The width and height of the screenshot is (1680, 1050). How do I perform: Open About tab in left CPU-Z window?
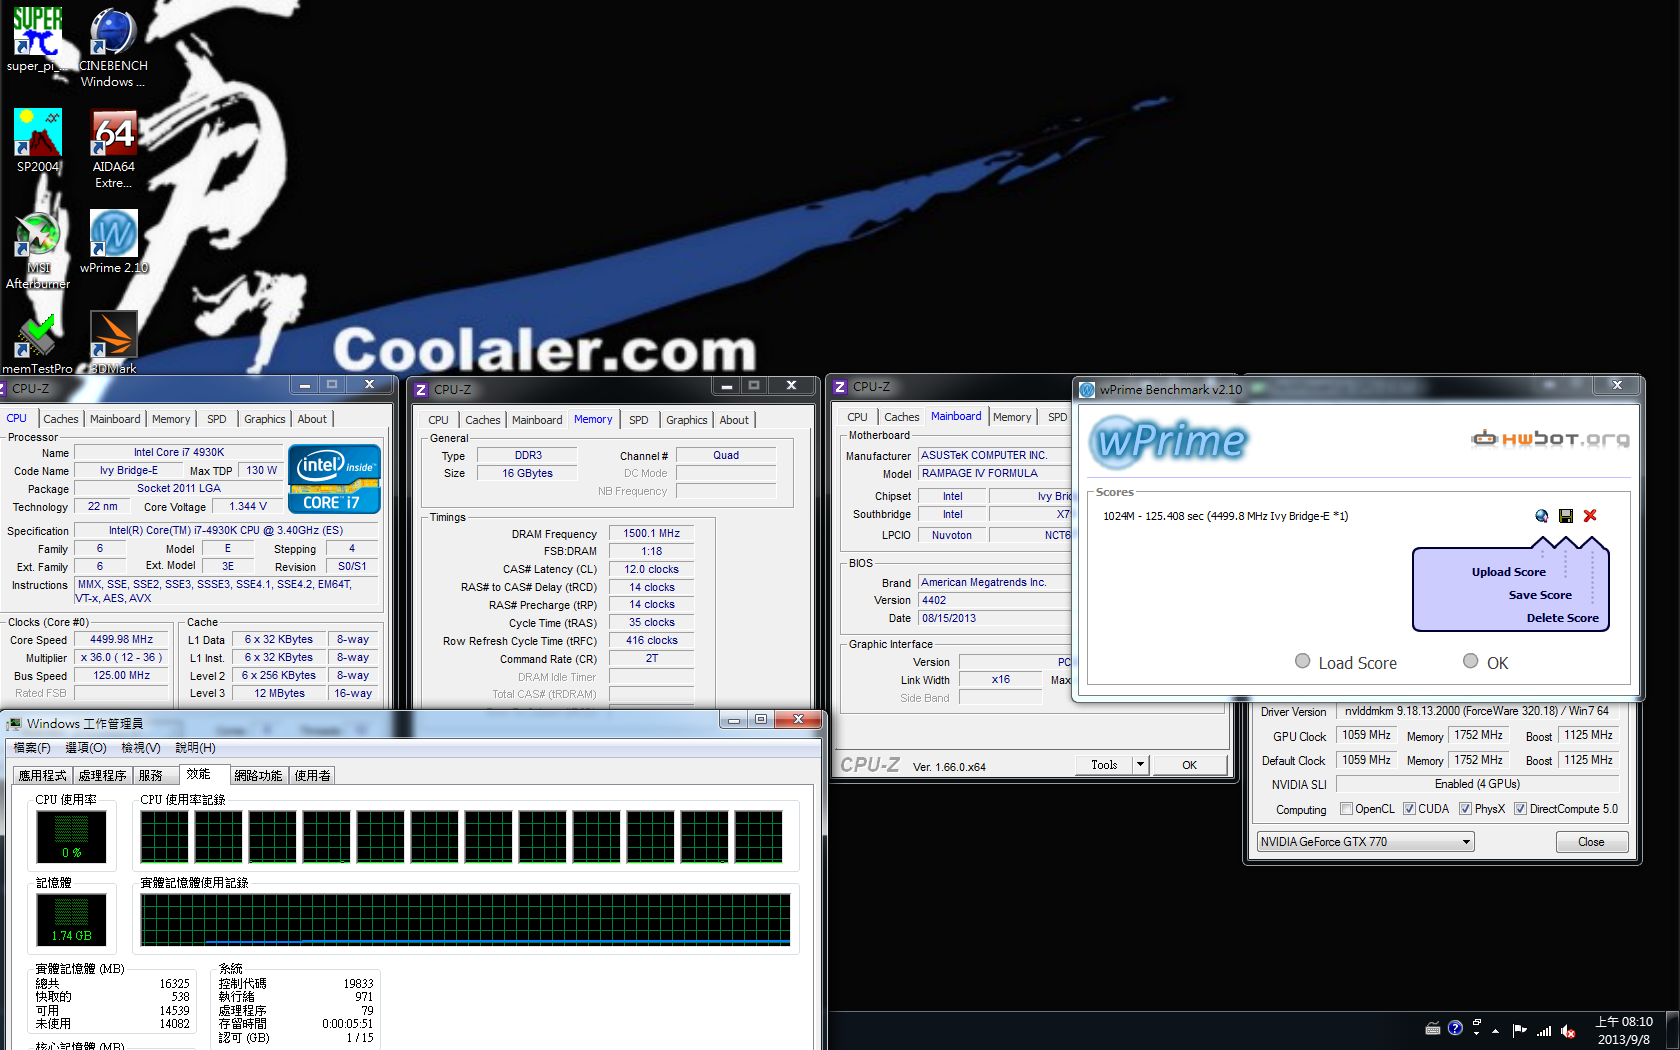(312, 419)
